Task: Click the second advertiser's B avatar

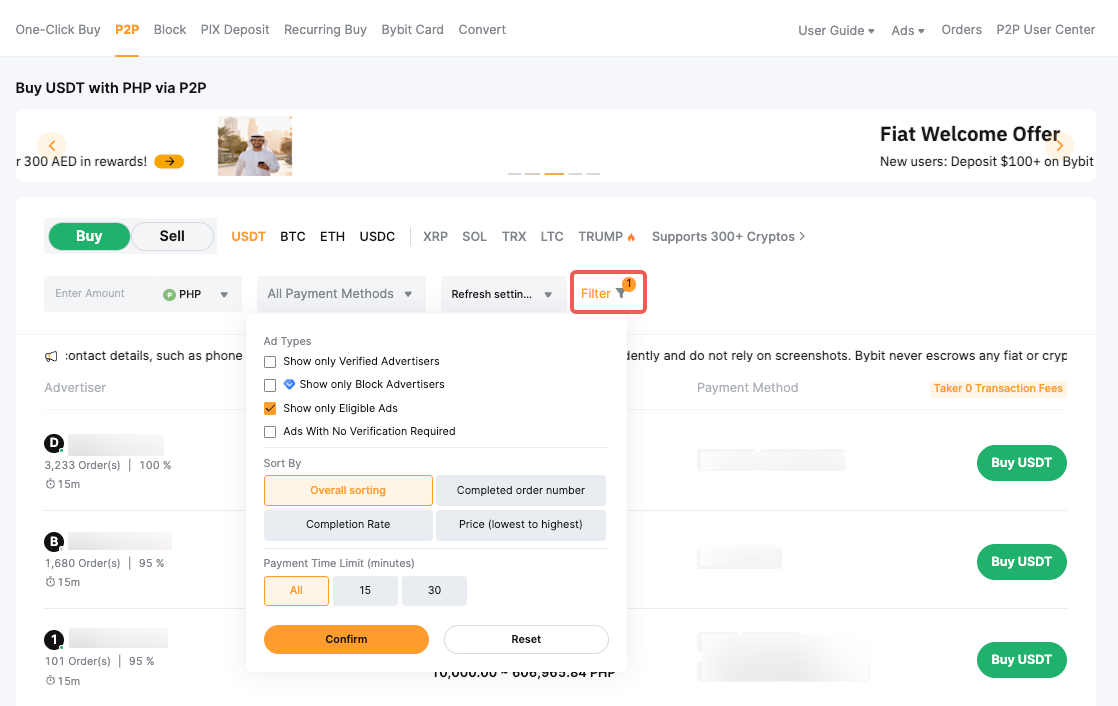Action: click(54, 542)
